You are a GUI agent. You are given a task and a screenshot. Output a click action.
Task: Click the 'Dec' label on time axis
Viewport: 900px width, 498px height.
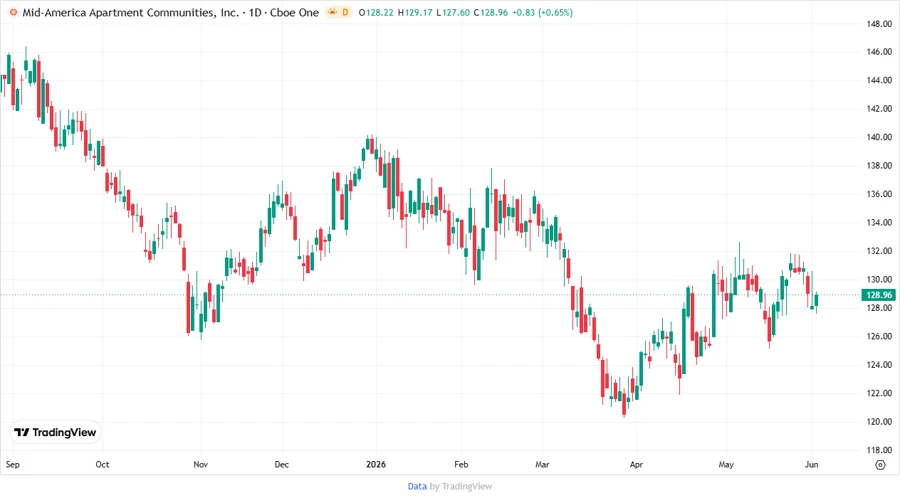[282, 464]
